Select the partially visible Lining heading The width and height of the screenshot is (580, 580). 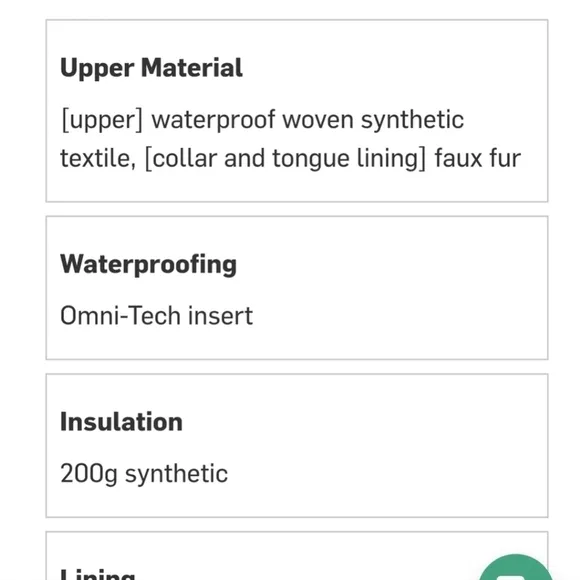[x=98, y=574]
